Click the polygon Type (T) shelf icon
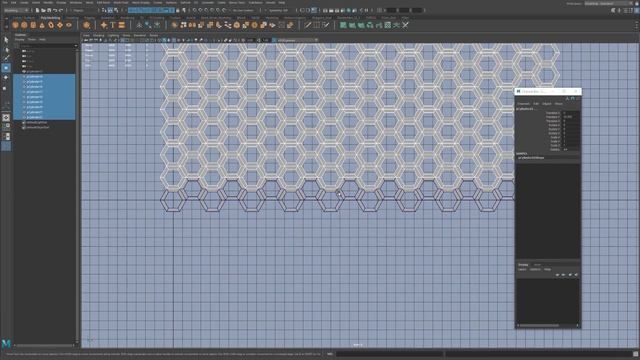This screenshot has width=640, height=360. click(x=113, y=25)
